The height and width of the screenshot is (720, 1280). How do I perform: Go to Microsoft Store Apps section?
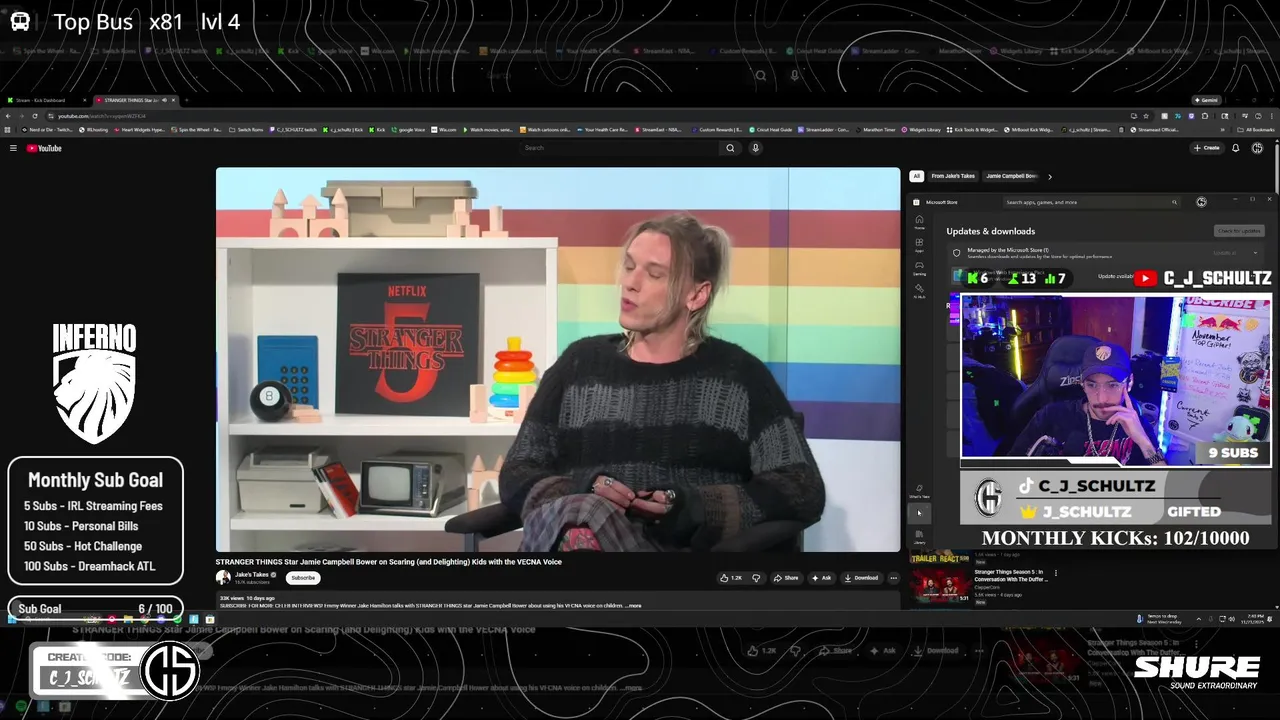pos(919,245)
